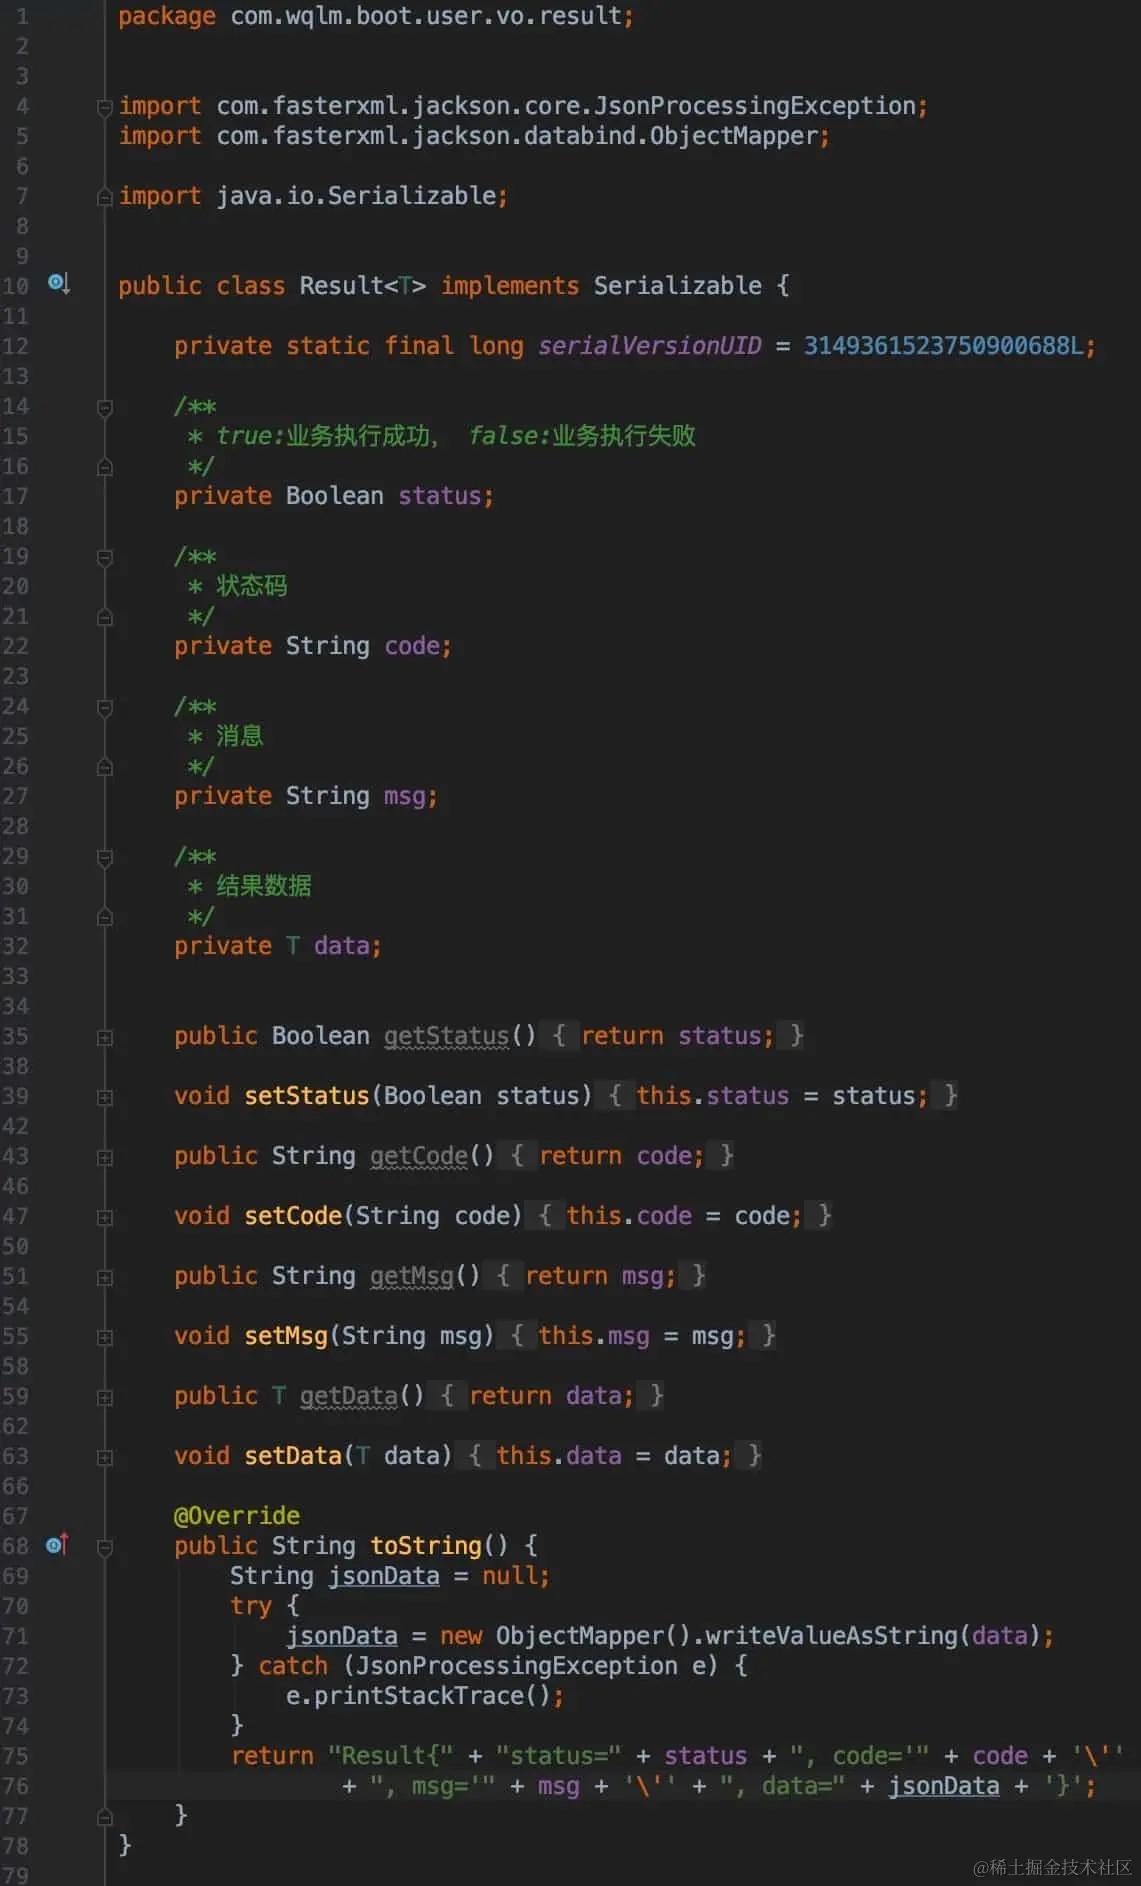Expand the folded getData() method
This screenshot has height=1886, width=1141.
[x=104, y=1397]
